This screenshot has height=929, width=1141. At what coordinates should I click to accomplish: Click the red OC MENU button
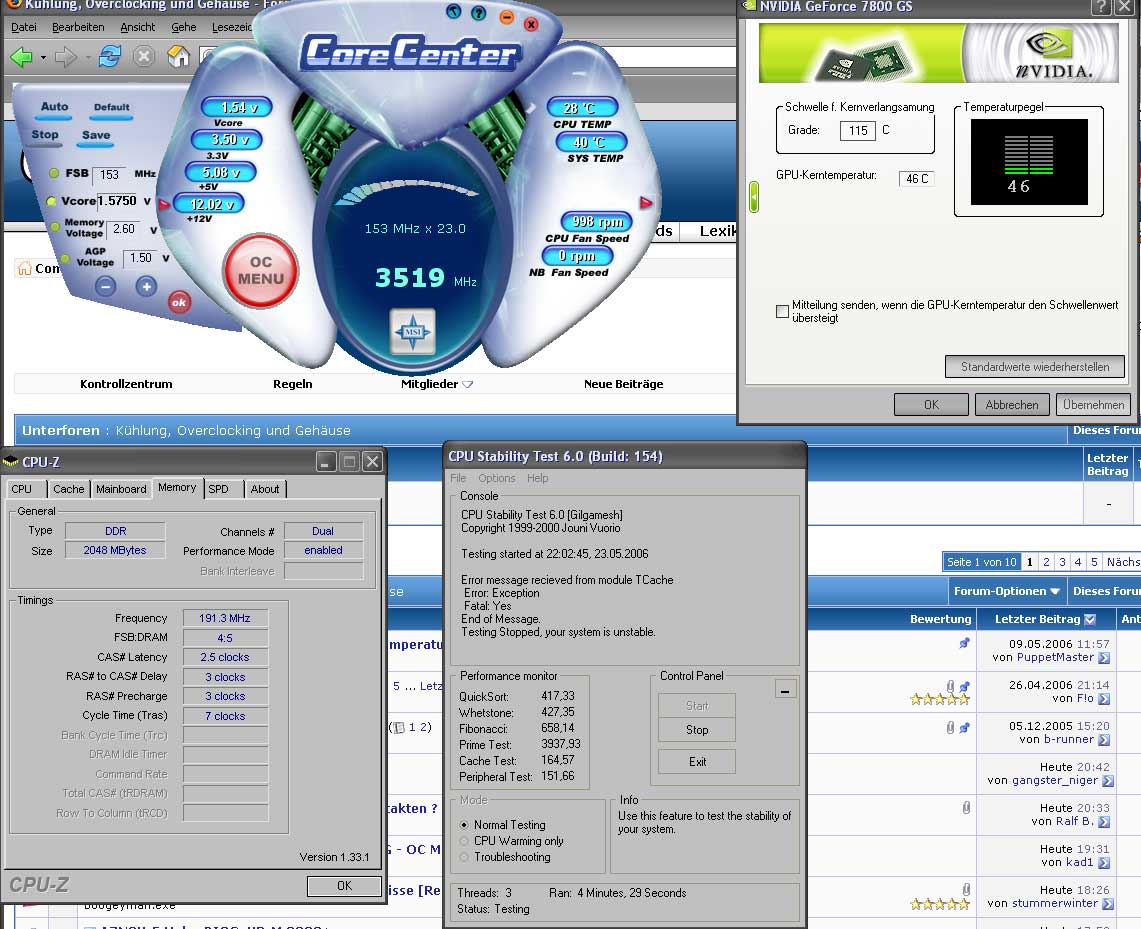[x=261, y=271]
